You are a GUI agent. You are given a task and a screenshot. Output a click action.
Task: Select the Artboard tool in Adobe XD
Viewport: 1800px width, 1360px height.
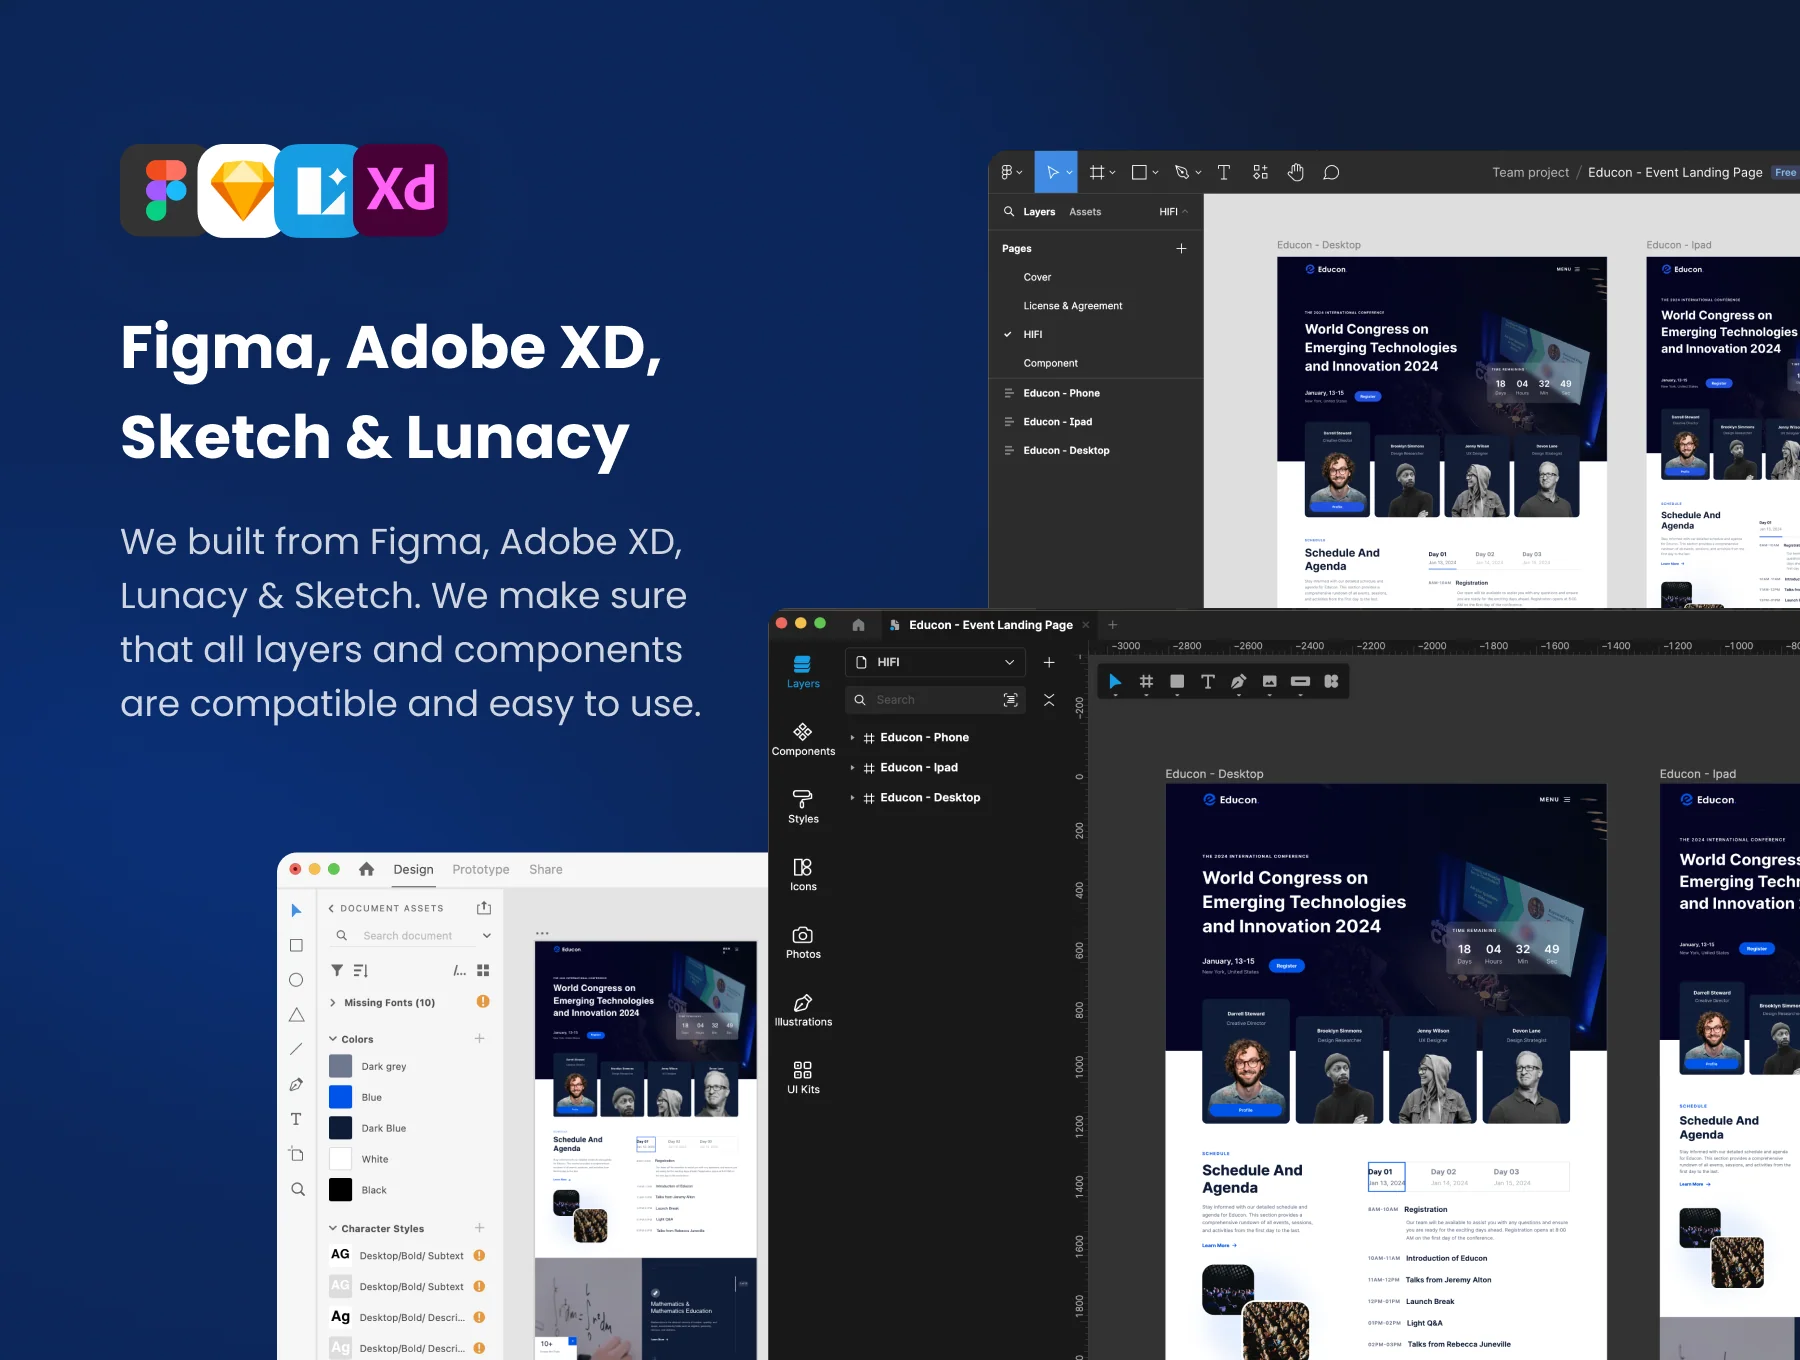pos(296,1154)
